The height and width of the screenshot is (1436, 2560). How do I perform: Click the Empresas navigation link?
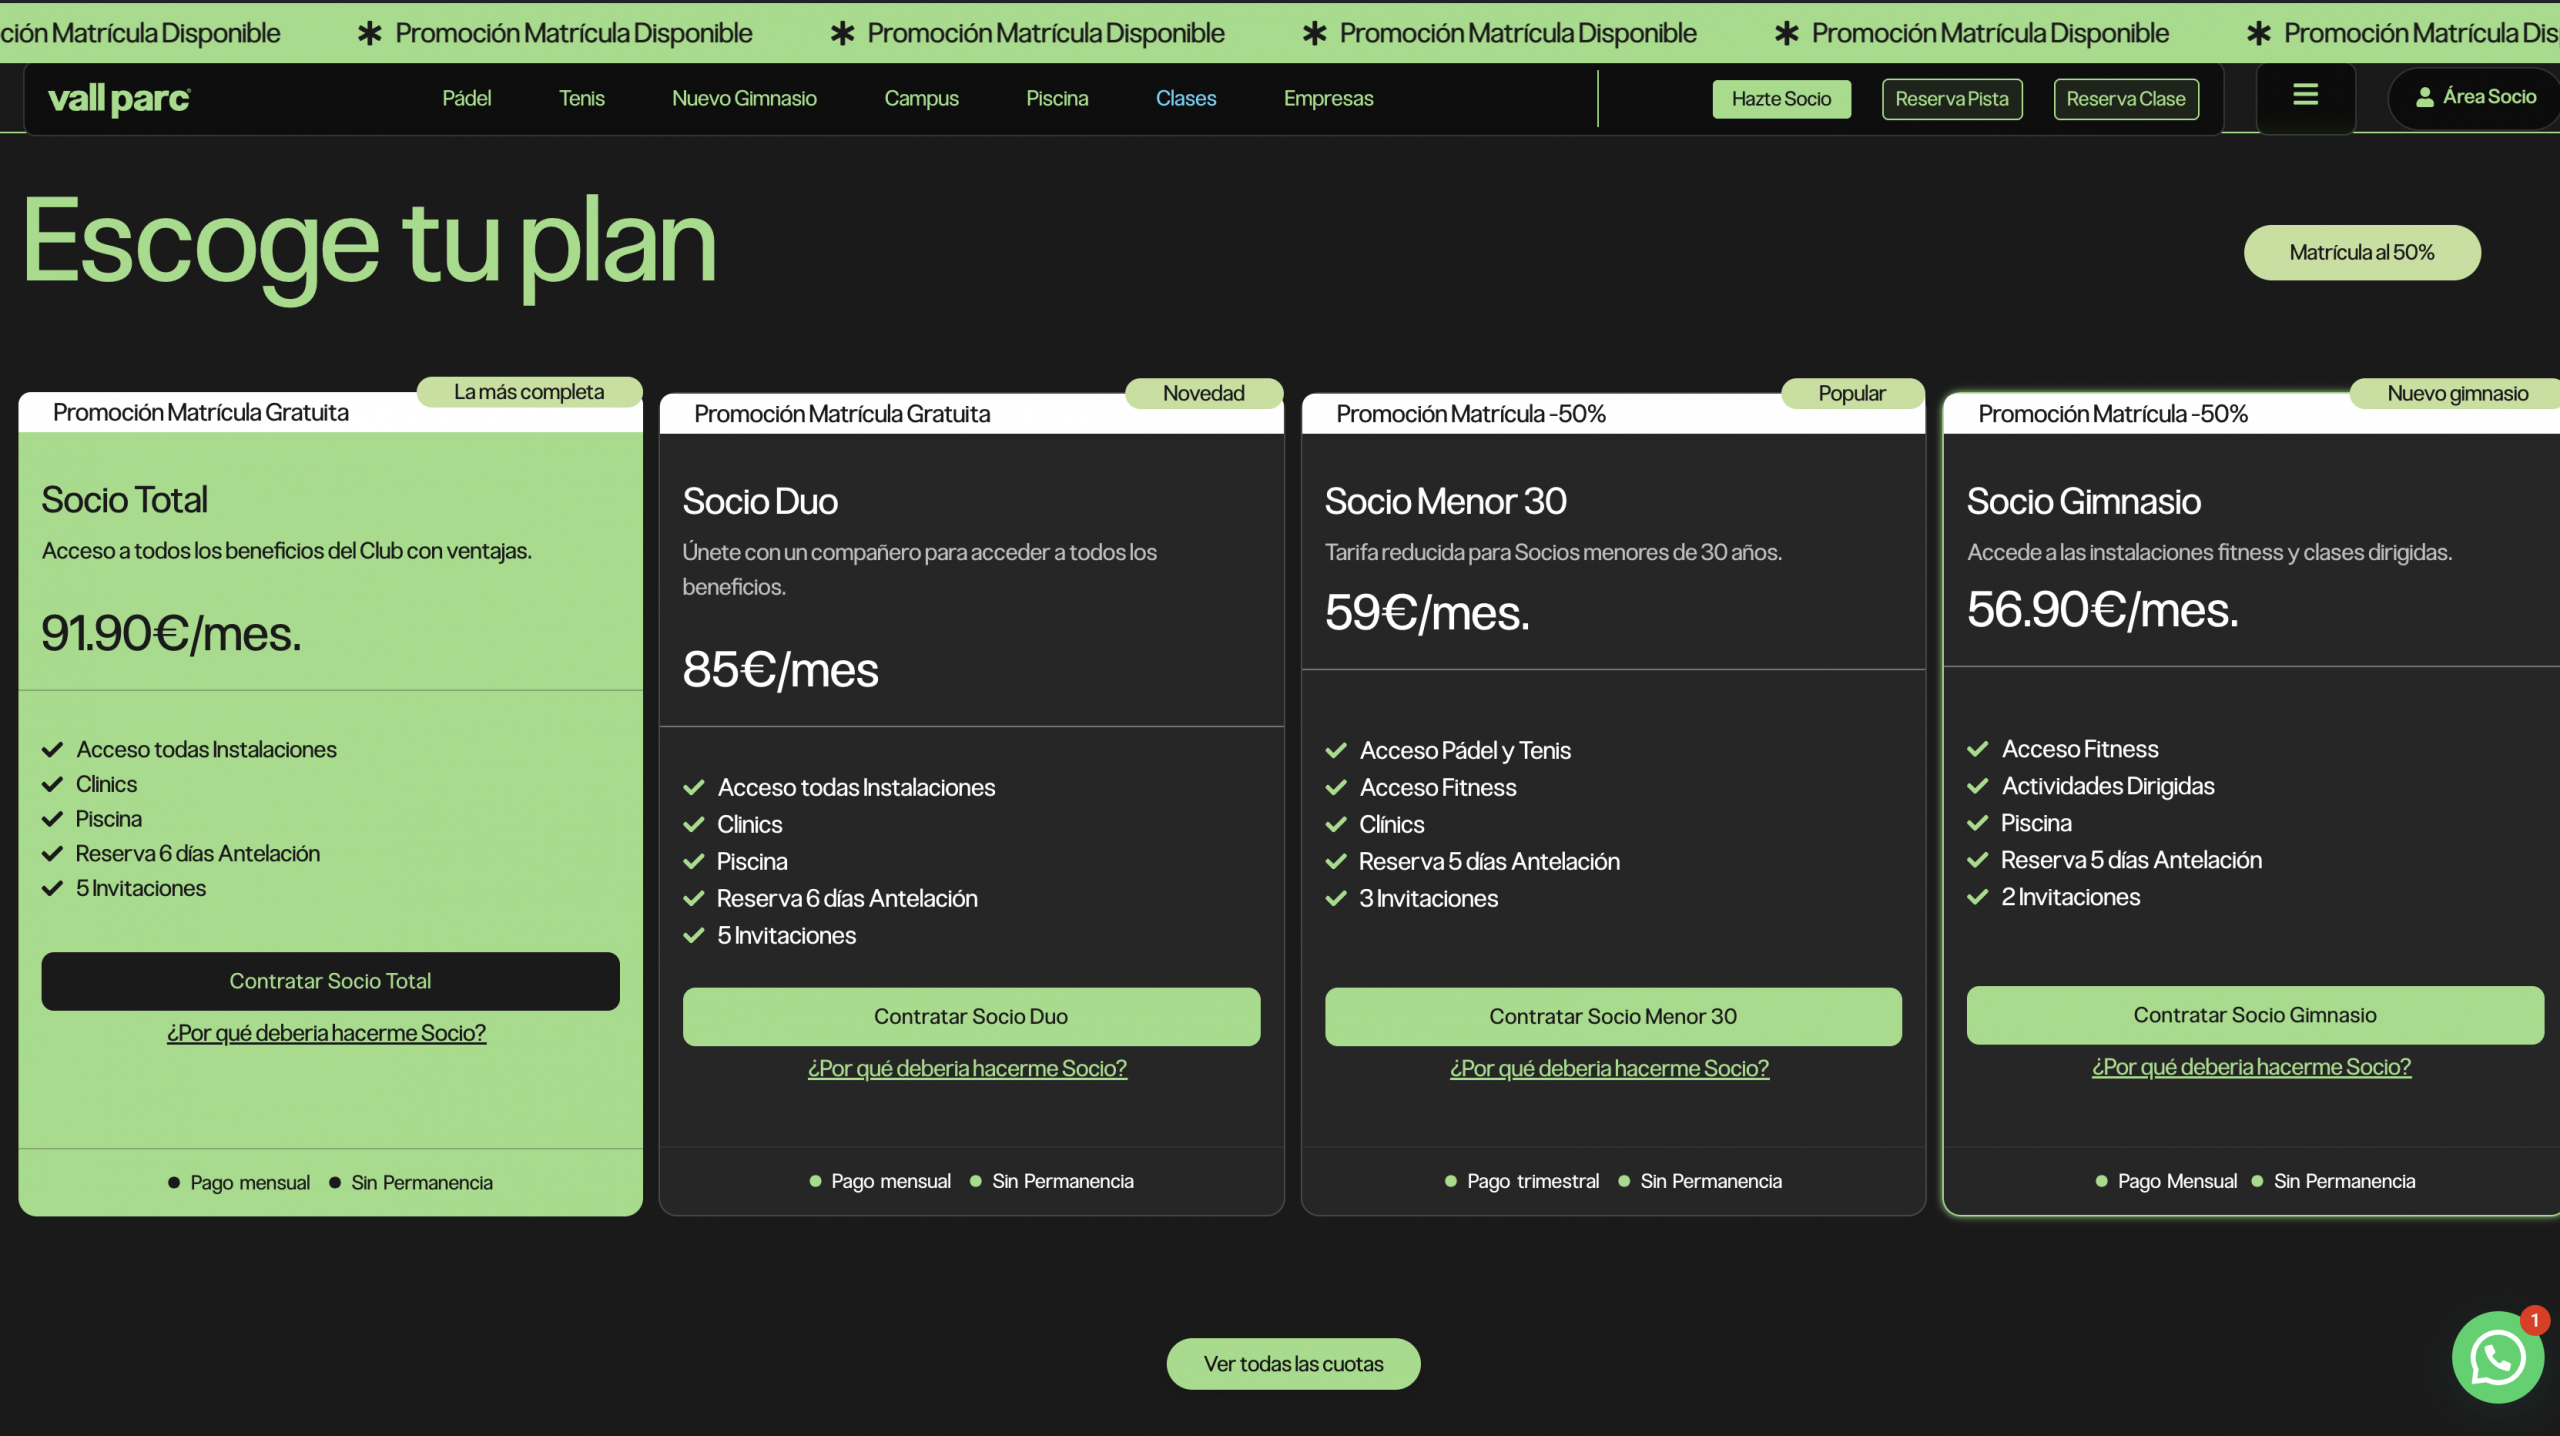(x=1328, y=98)
